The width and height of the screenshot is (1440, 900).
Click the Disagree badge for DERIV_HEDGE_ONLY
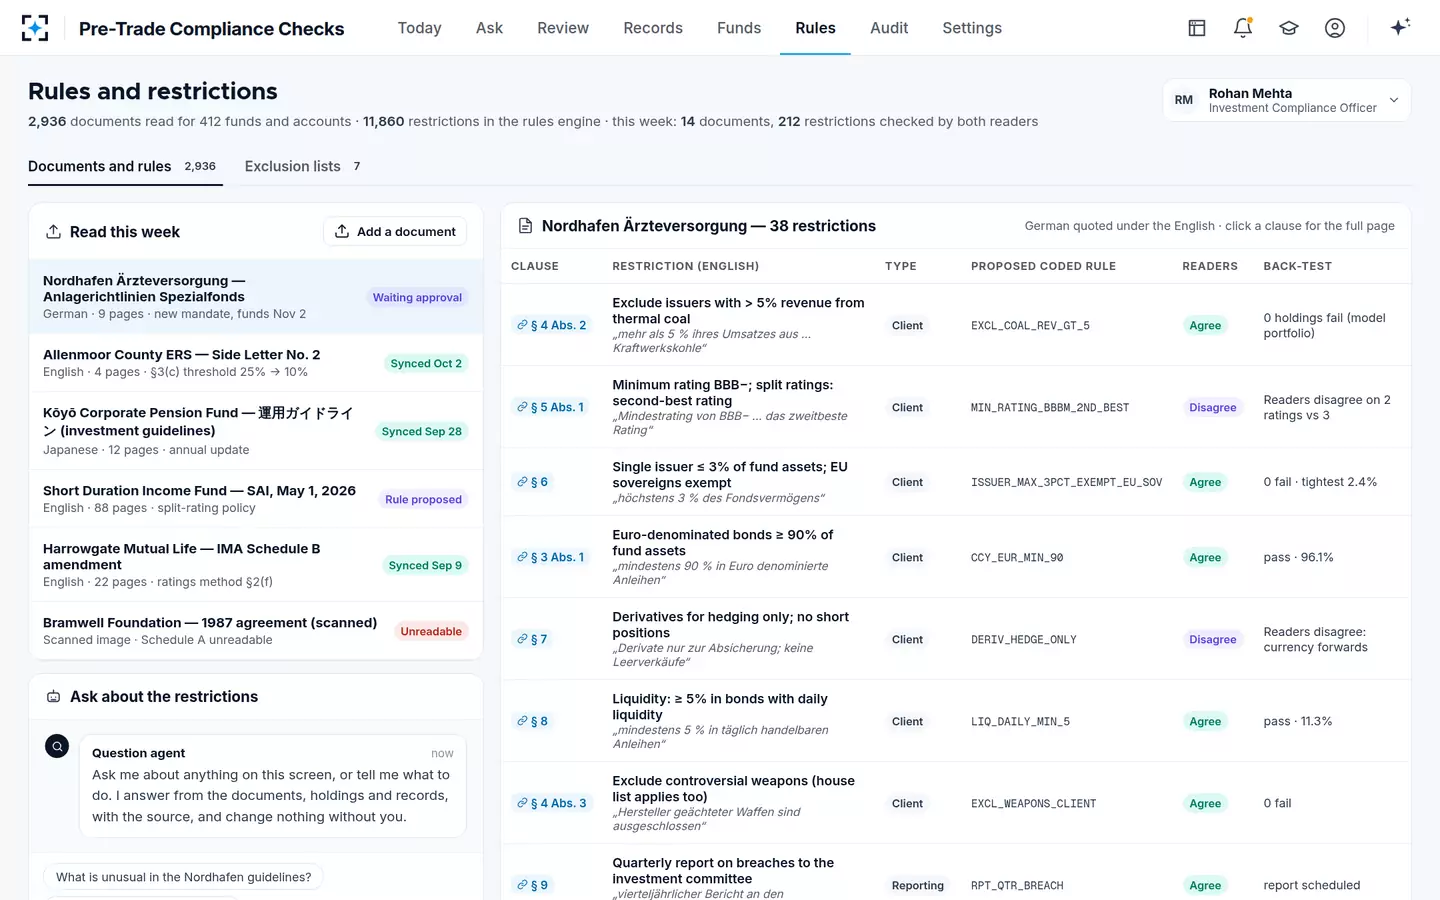pyautogui.click(x=1212, y=639)
